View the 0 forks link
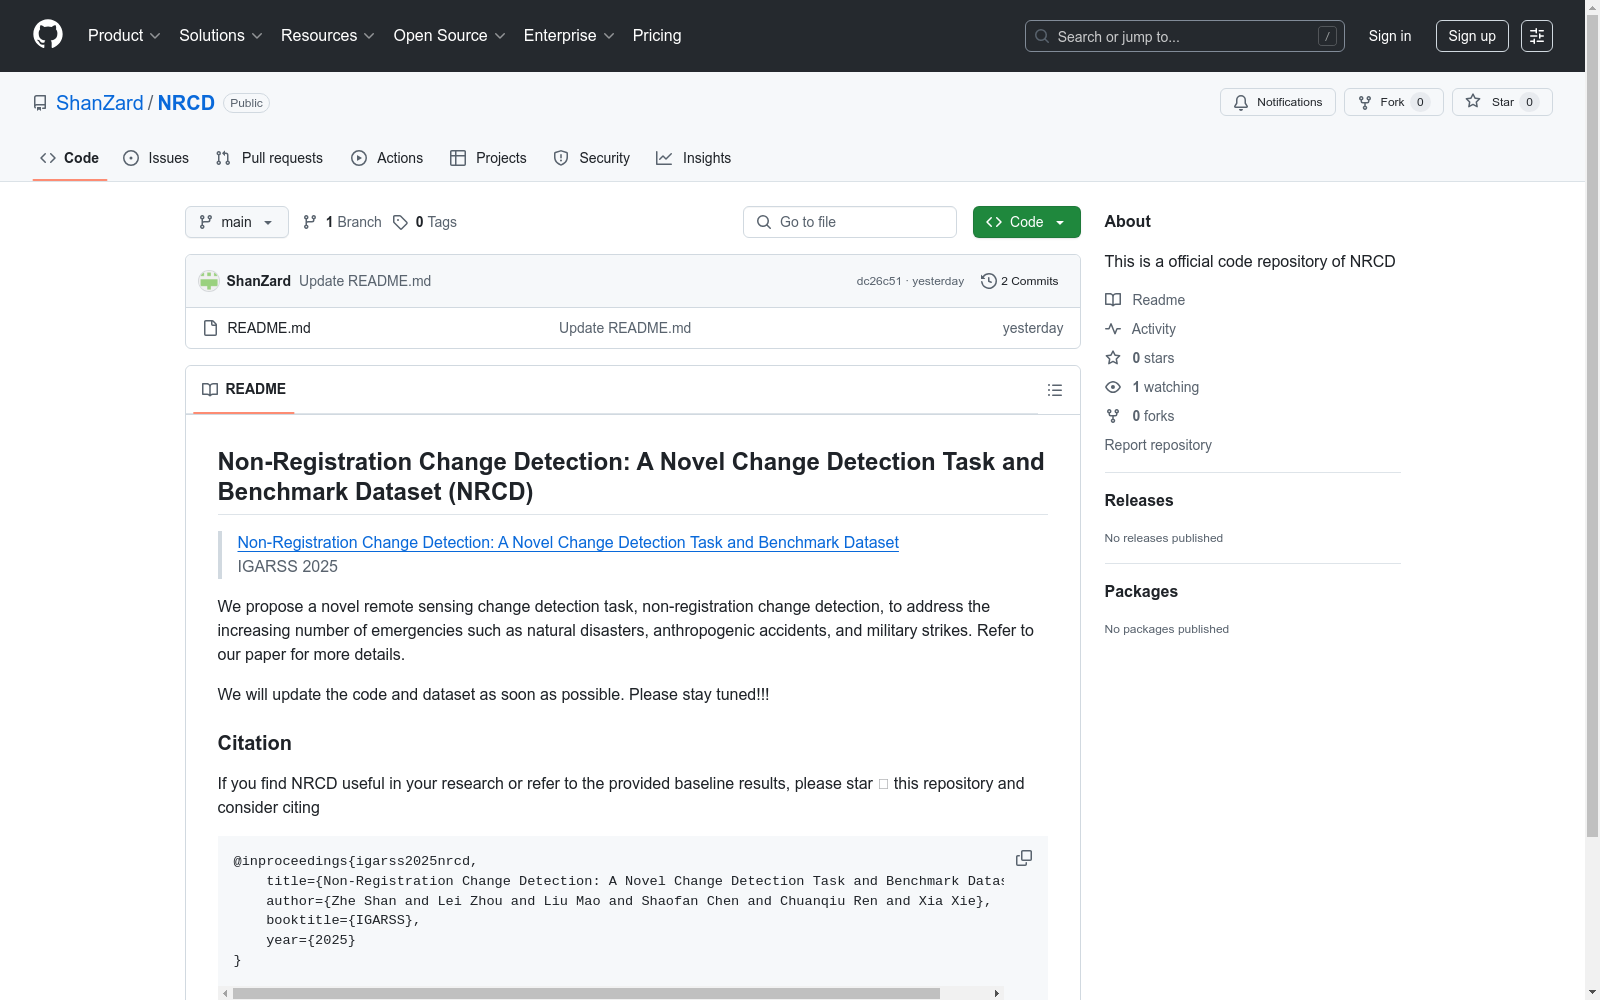This screenshot has width=1600, height=1000. tap(1140, 416)
